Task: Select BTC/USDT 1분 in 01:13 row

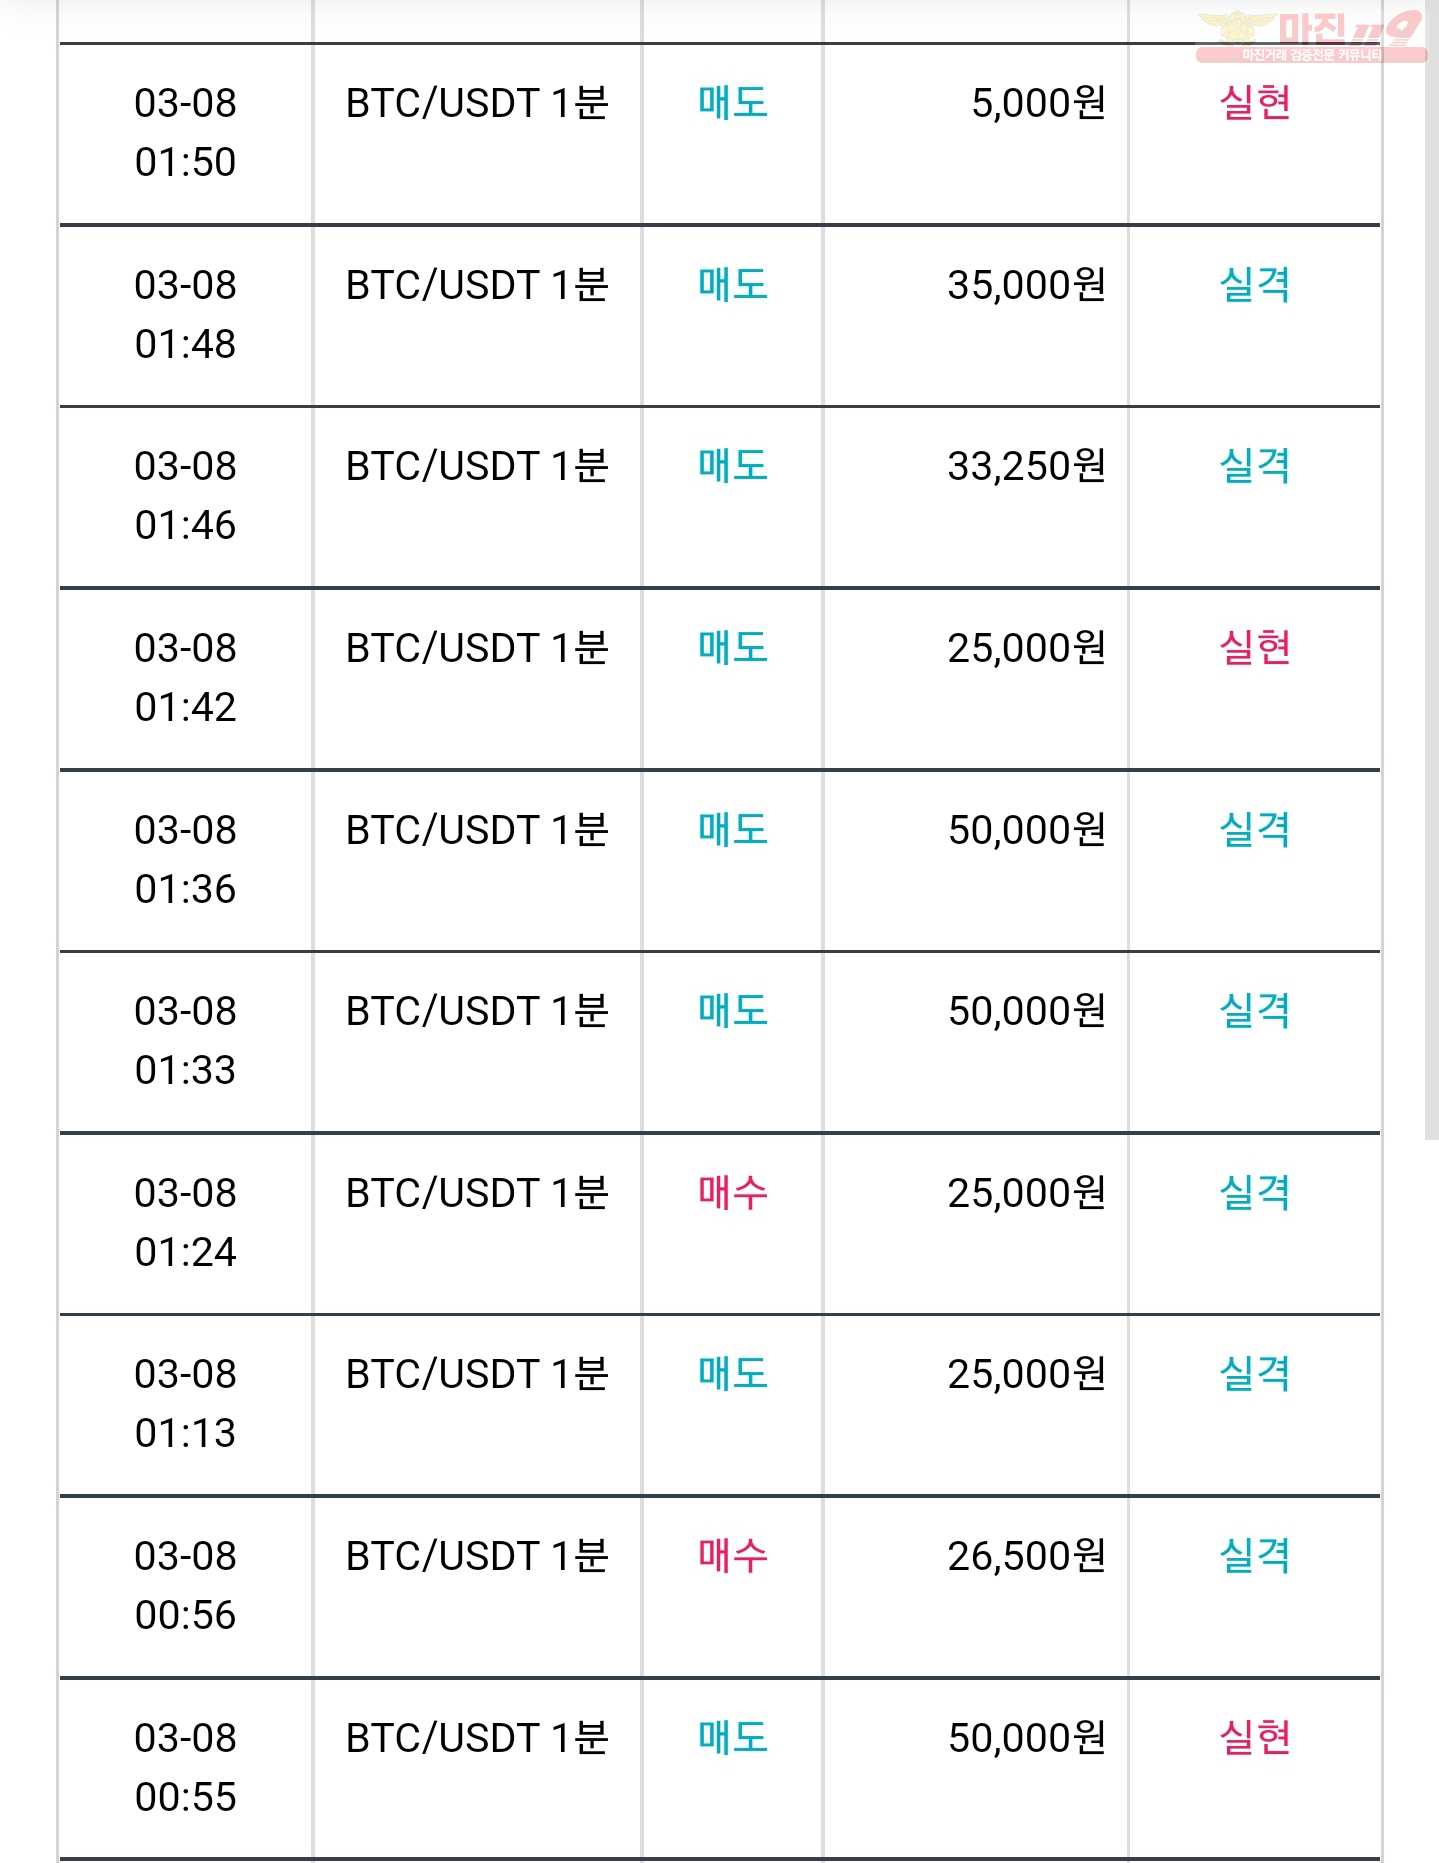Action: tap(477, 1374)
